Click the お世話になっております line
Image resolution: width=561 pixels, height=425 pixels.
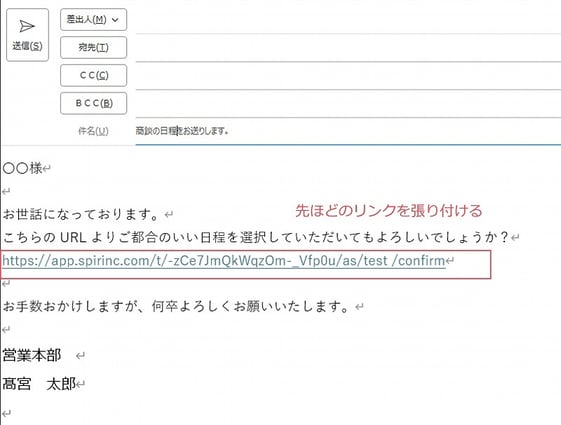(81, 214)
